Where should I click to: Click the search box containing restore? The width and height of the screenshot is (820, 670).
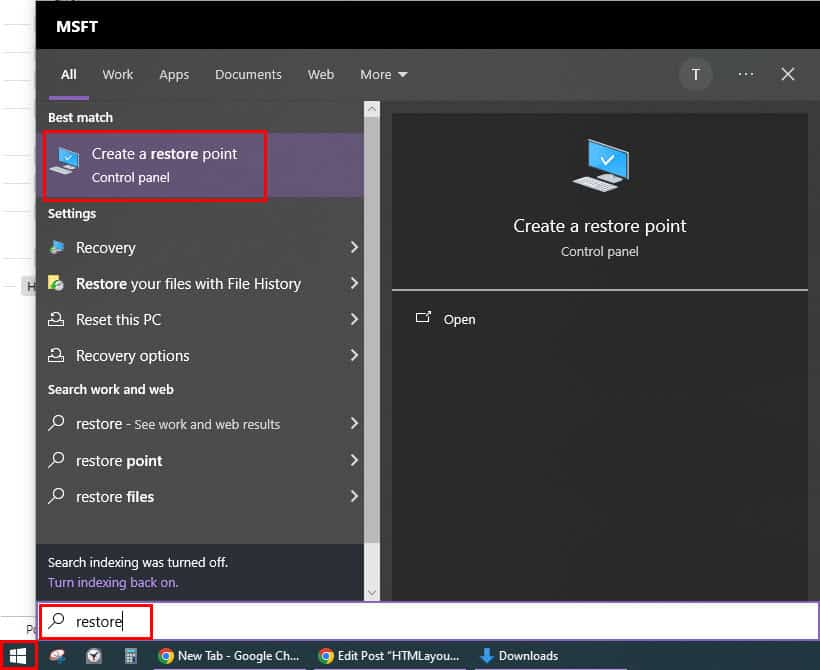[x=429, y=621]
